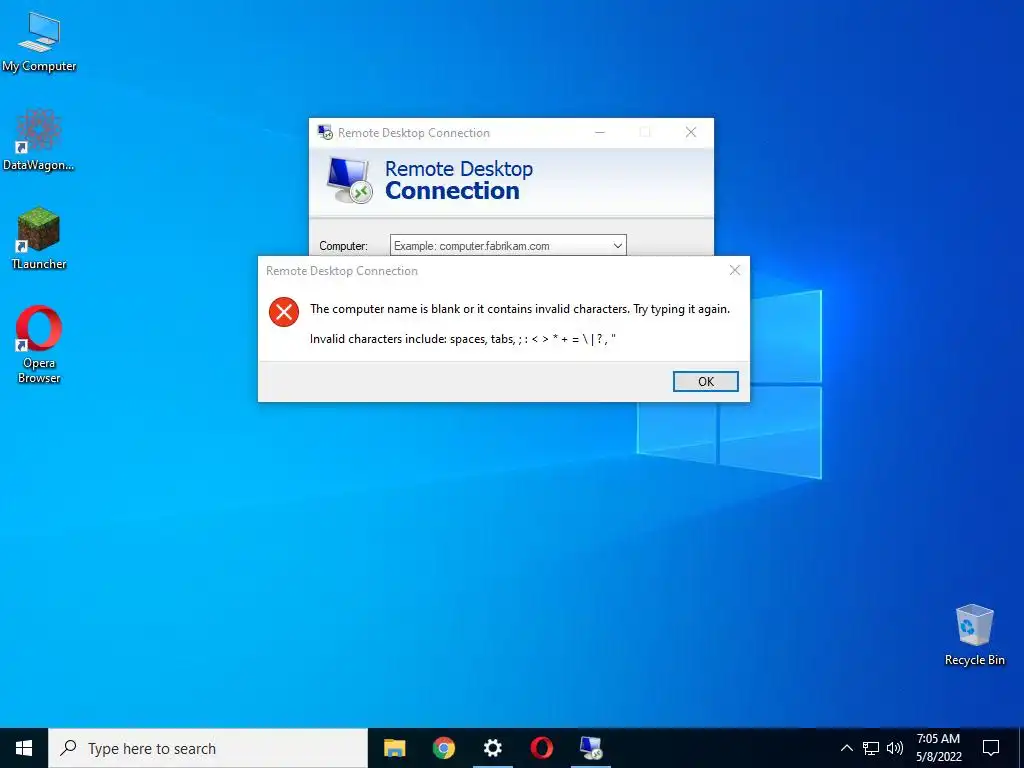
Task: Launch Google Chrome from the taskbar
Action: tap(444, 748)
